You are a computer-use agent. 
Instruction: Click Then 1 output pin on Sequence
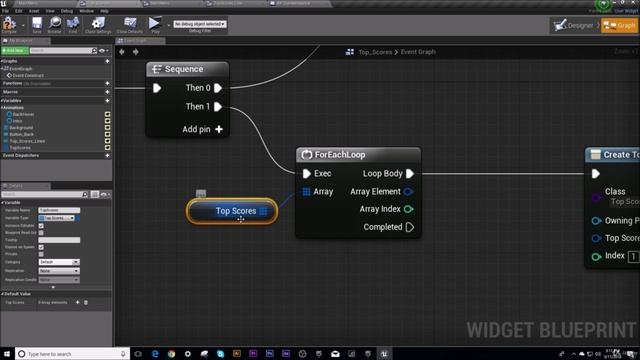218,107
